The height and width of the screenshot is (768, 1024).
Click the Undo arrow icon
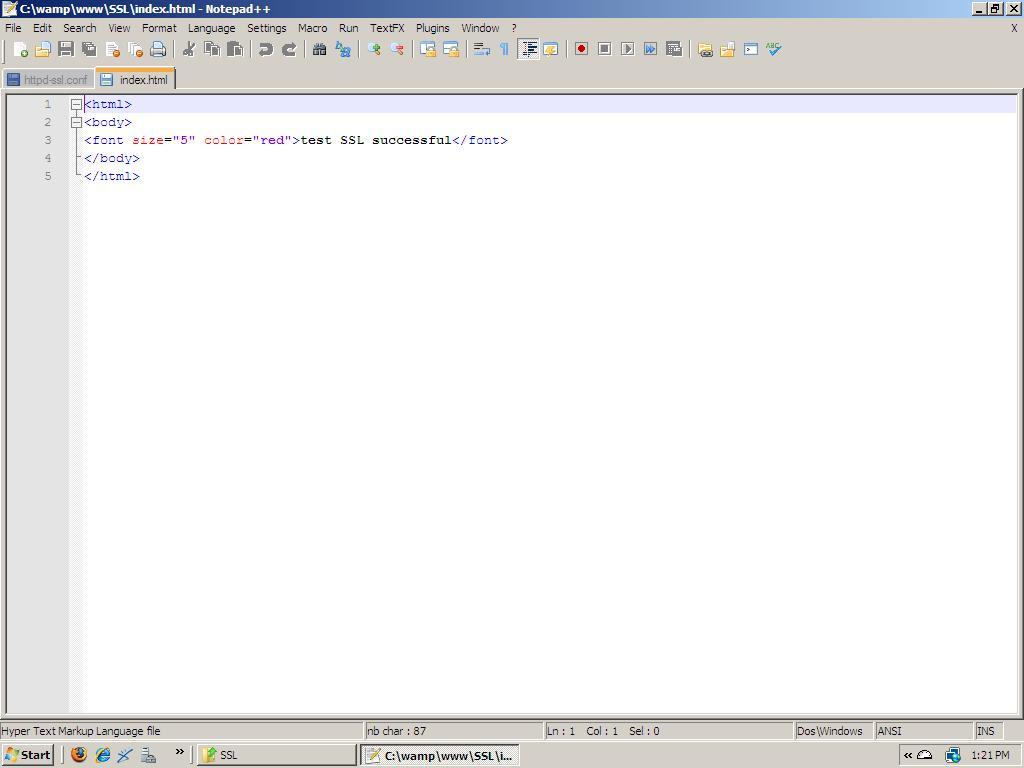[266, 49]
